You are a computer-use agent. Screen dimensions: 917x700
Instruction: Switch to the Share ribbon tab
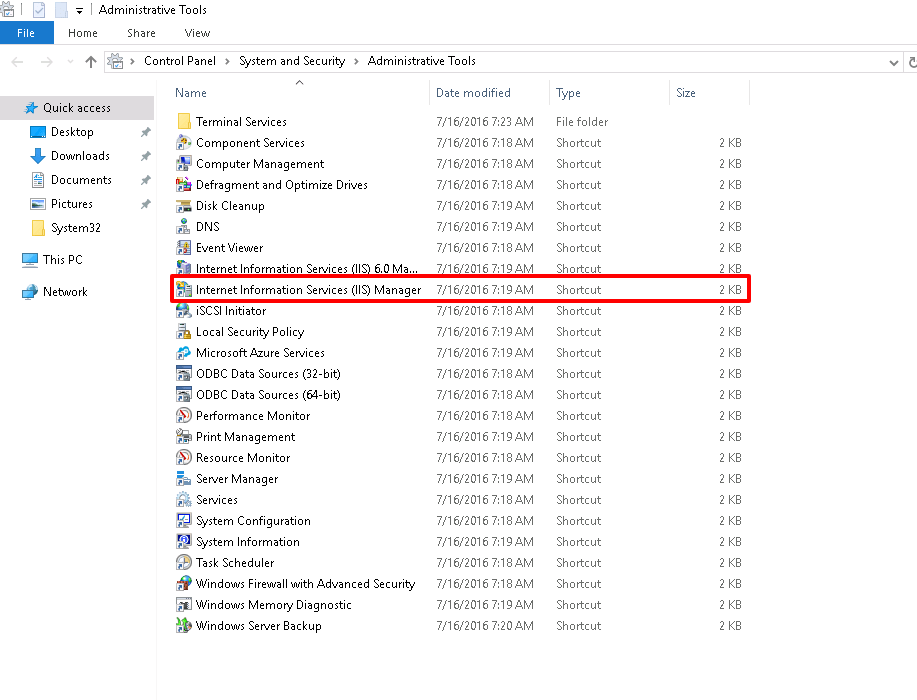142,33
